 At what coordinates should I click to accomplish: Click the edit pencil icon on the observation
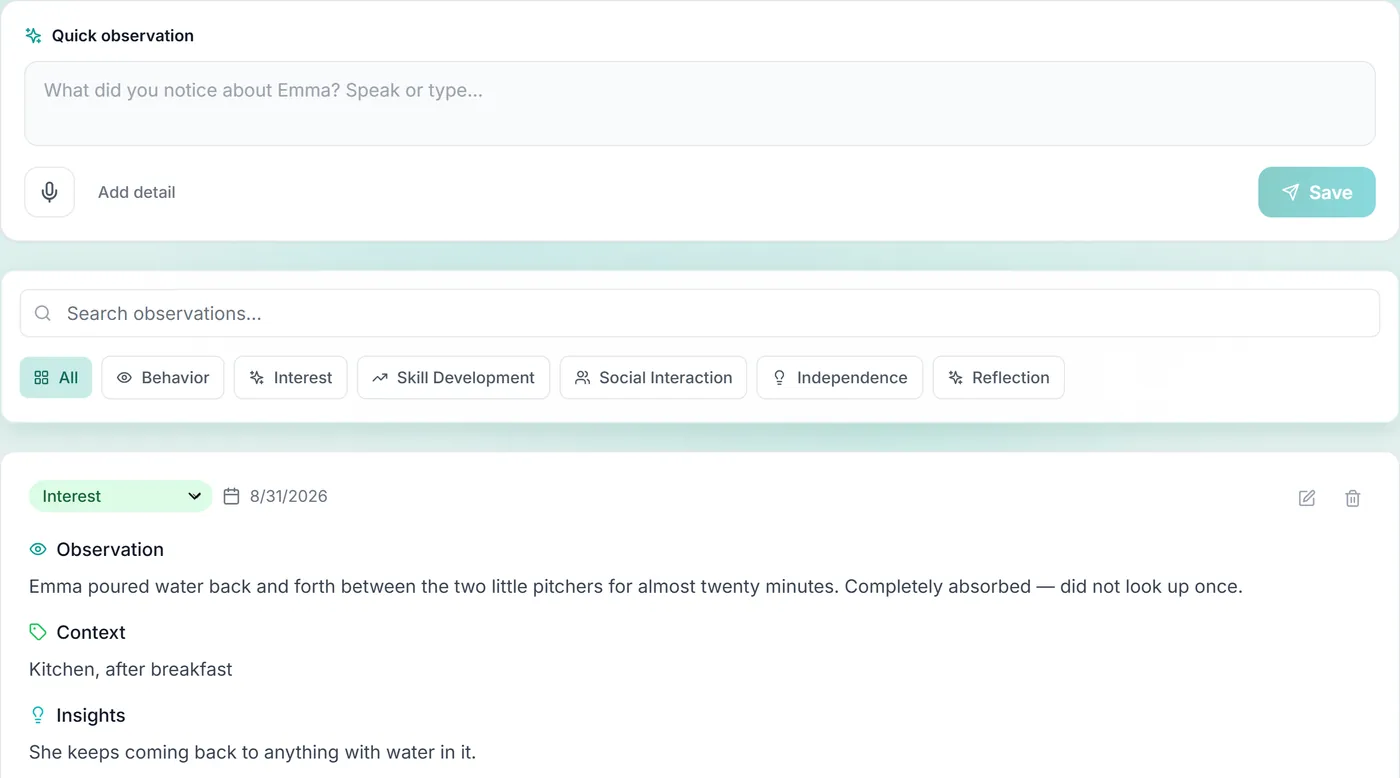tap(1307, 498)
